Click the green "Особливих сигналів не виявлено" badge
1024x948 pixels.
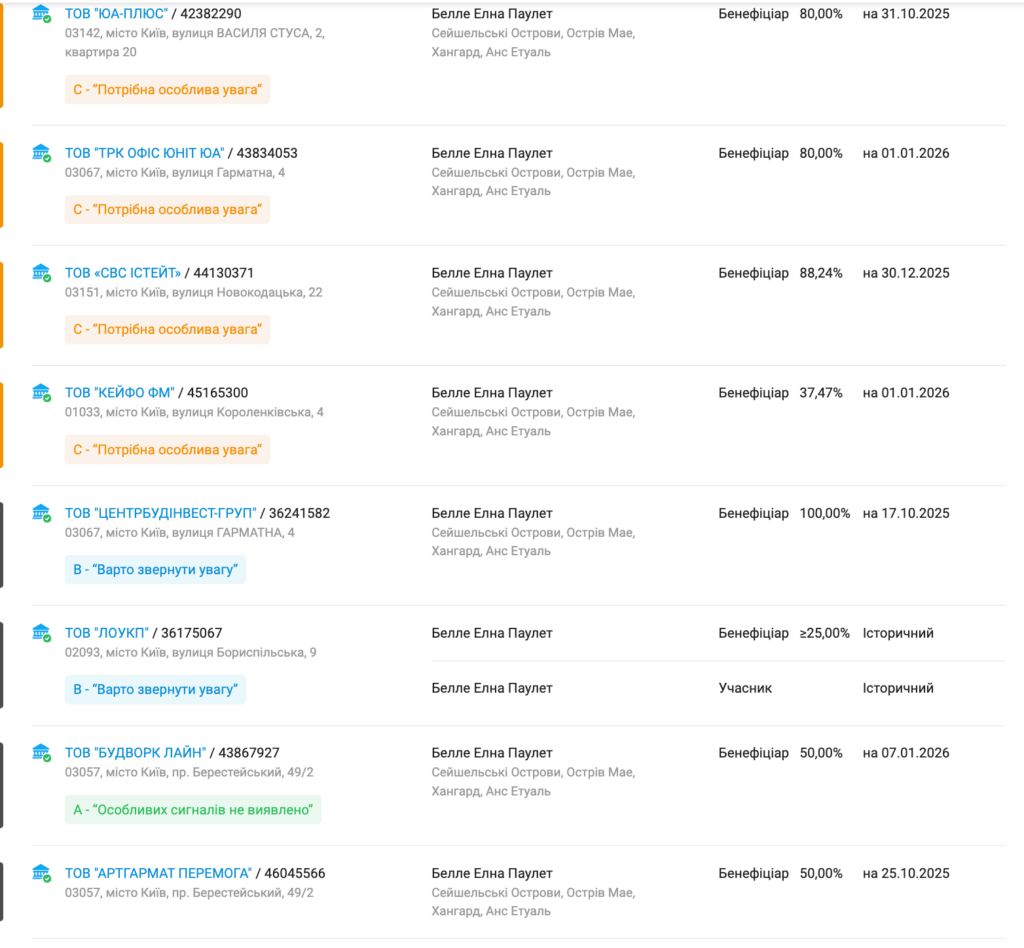[x=193, y=810]
